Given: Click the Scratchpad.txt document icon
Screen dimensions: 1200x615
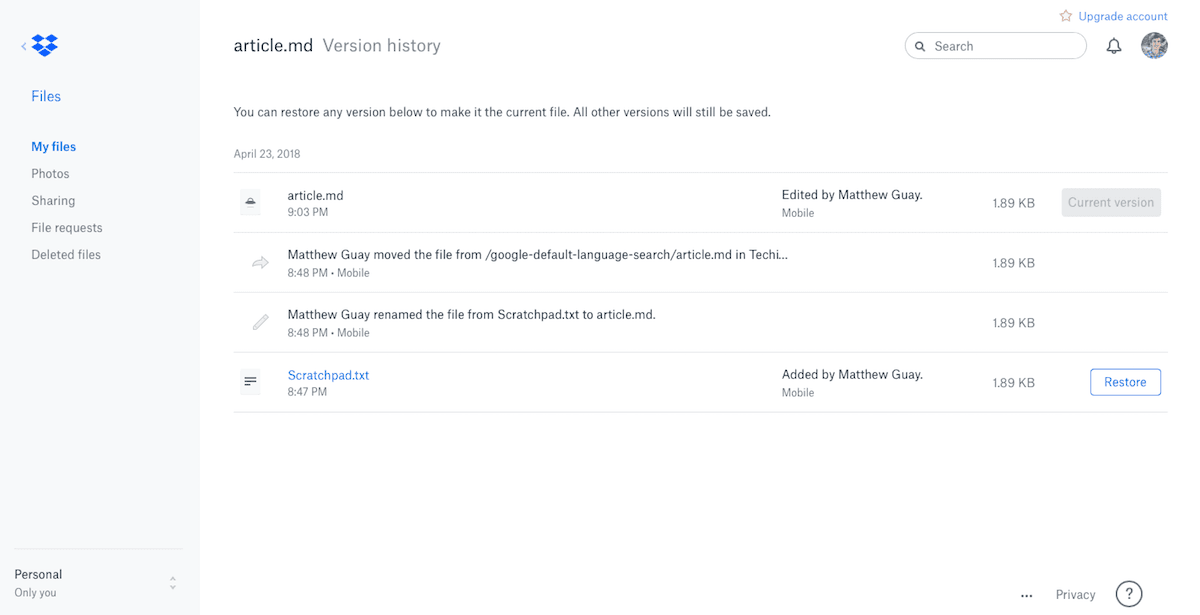Looking at the screenshot, I should coord(250,382).
